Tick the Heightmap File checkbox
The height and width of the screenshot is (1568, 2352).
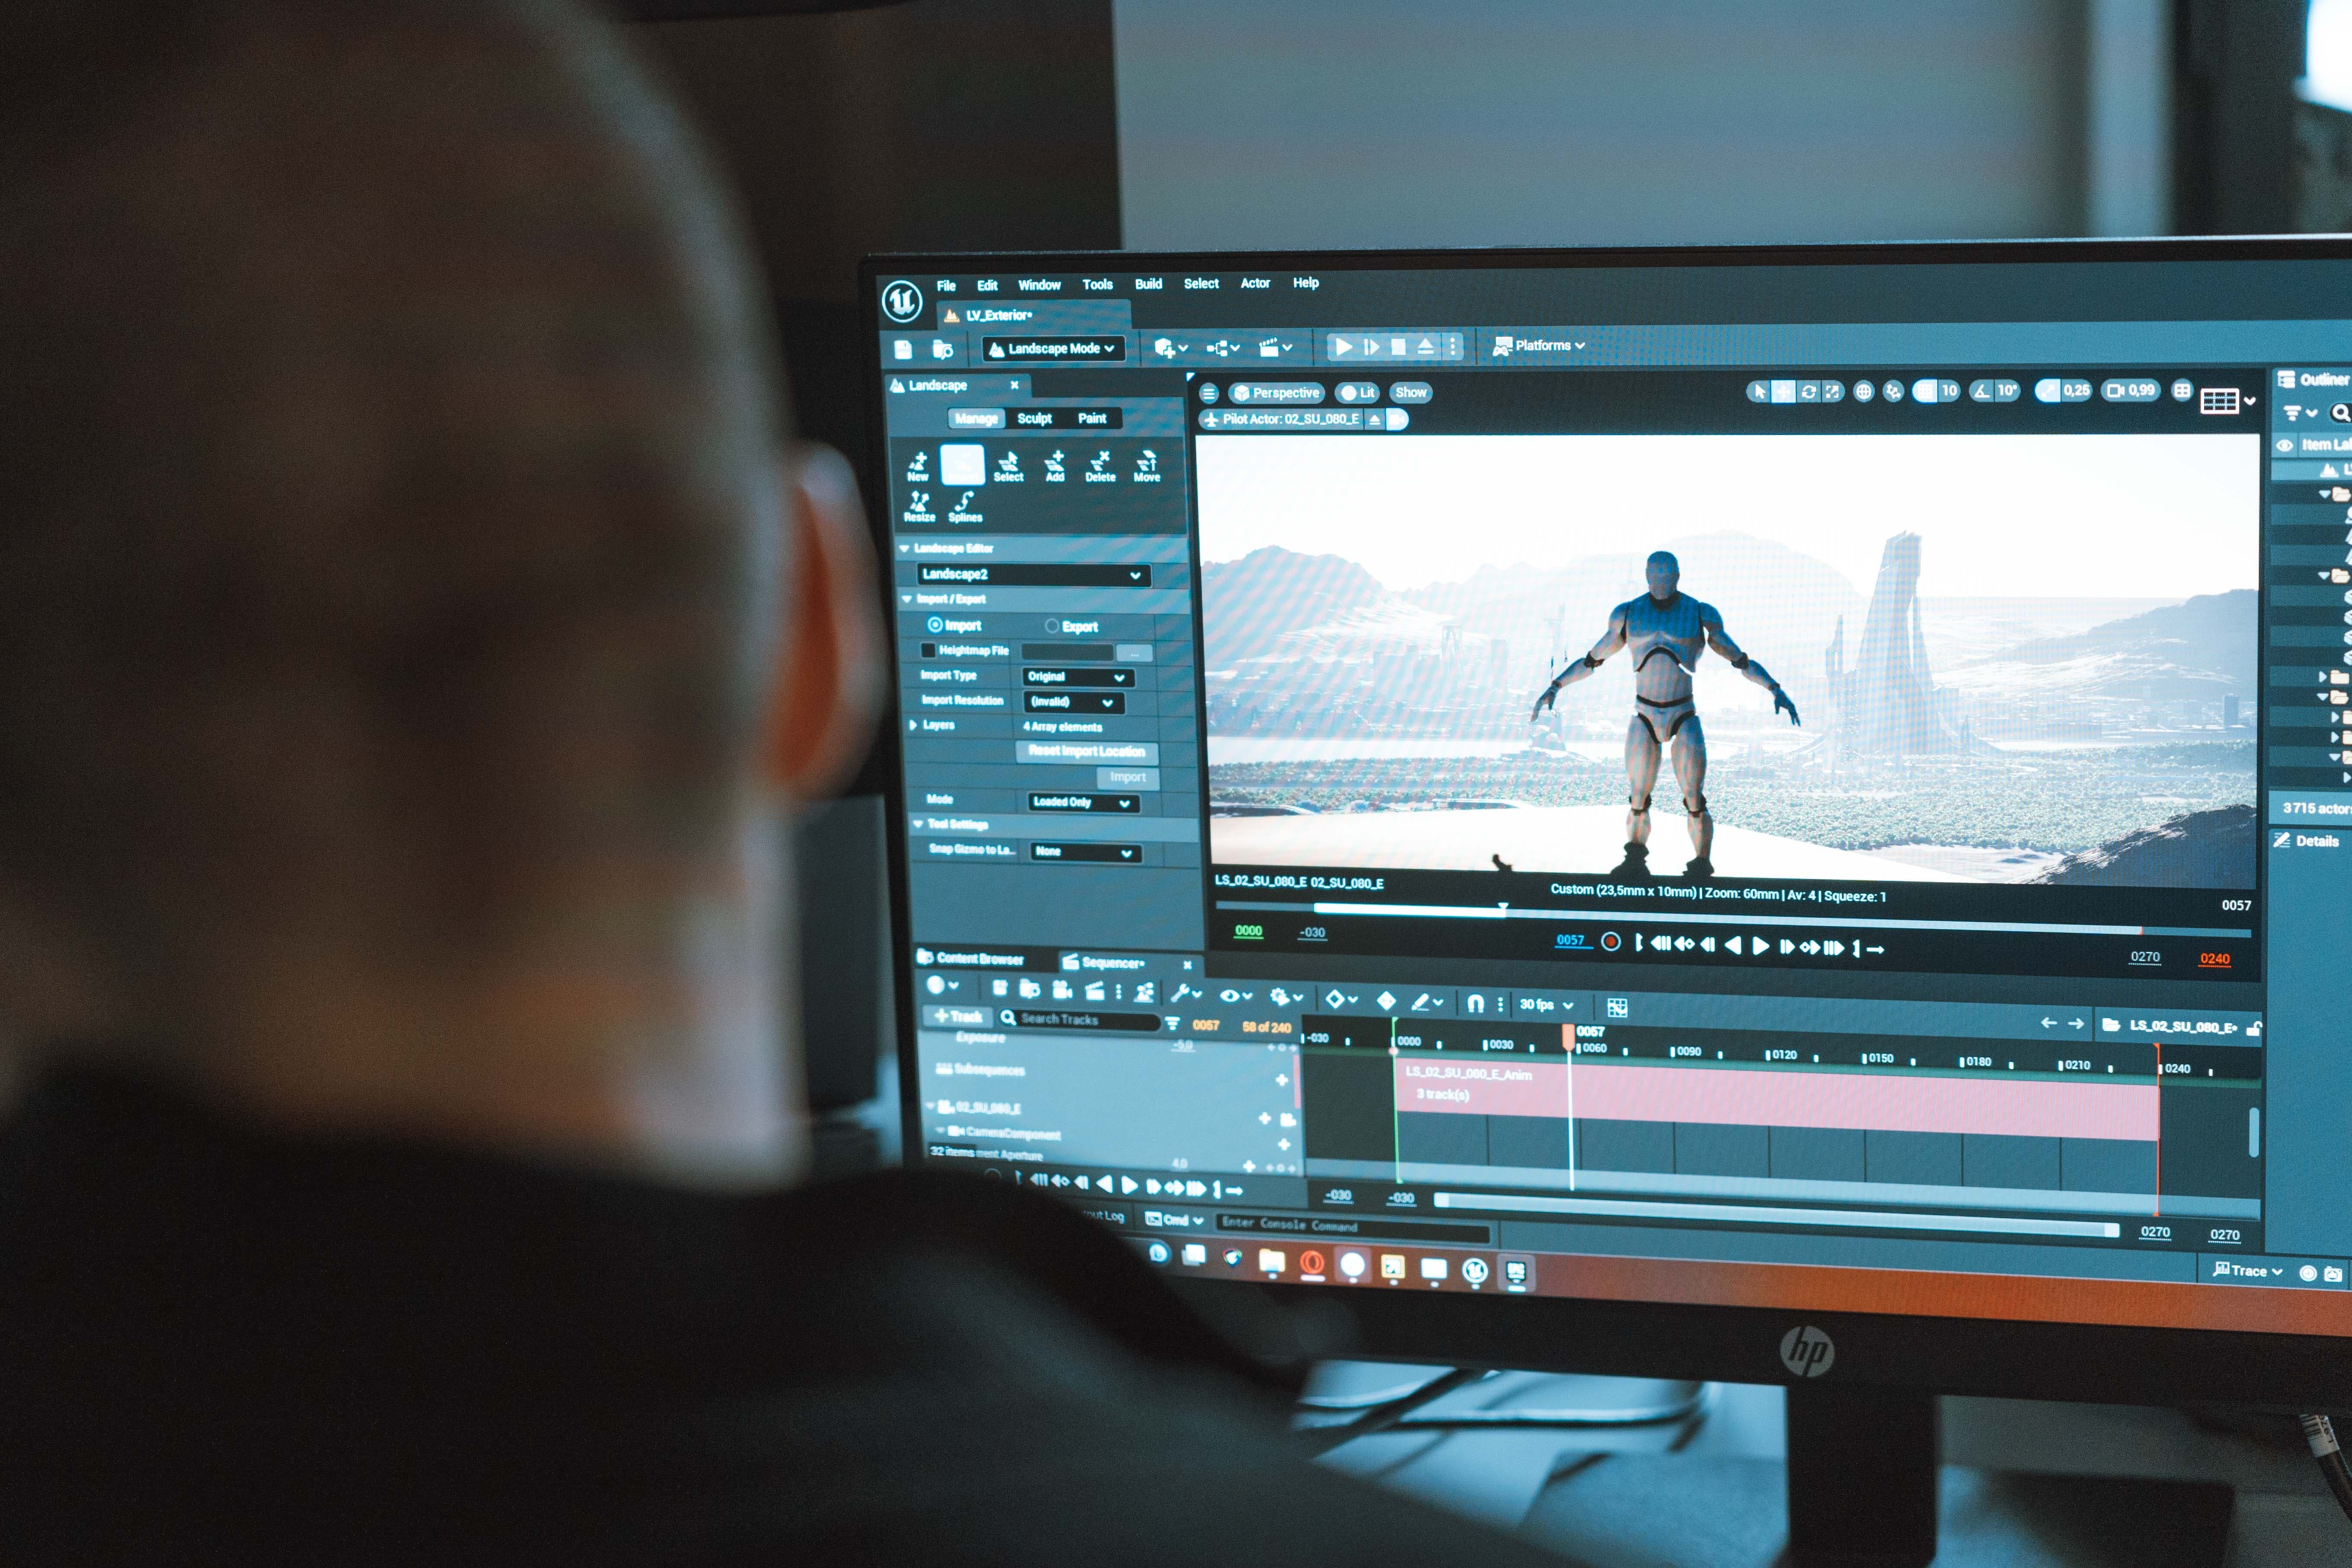click(928, 650)
